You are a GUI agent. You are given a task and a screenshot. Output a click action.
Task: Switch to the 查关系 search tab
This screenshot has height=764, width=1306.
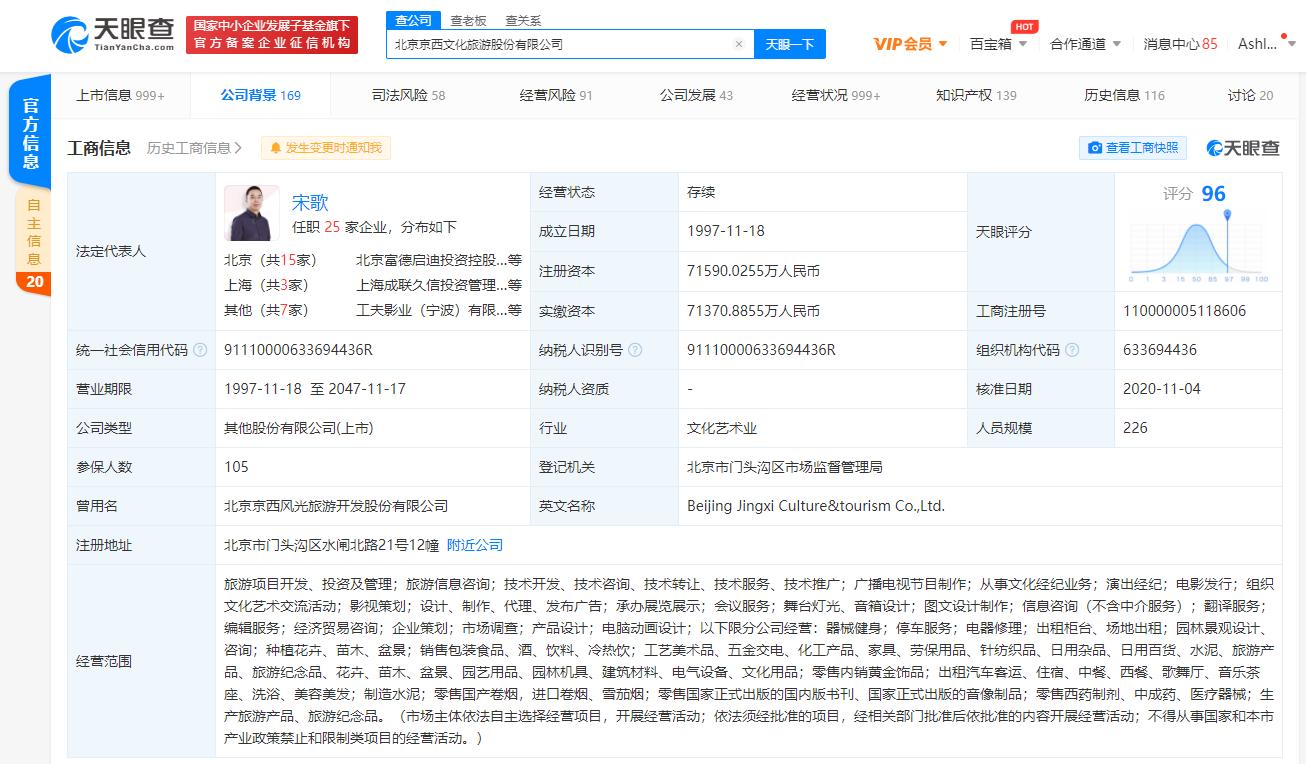[523, 20]
